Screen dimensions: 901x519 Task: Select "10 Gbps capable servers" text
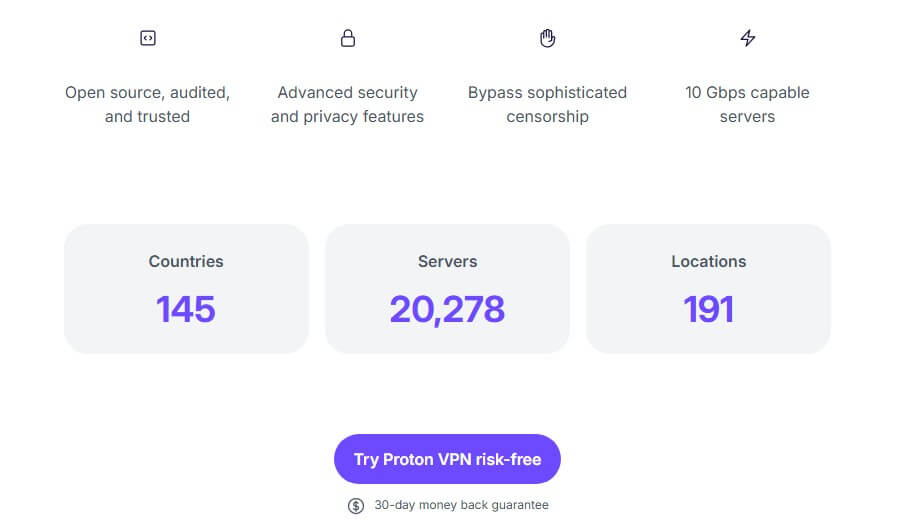point(748,104)
